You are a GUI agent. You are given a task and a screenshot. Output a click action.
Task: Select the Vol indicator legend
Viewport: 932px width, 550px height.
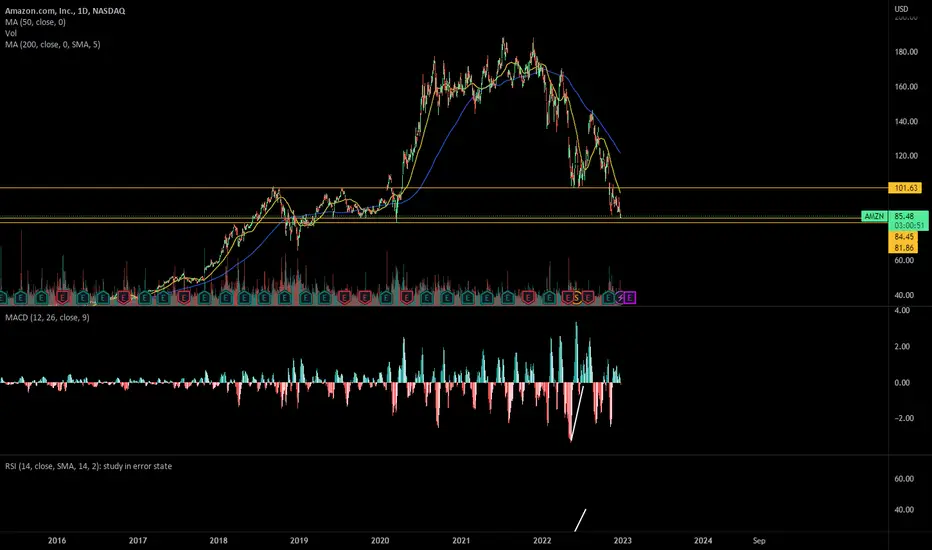click(x=11, y=33)
